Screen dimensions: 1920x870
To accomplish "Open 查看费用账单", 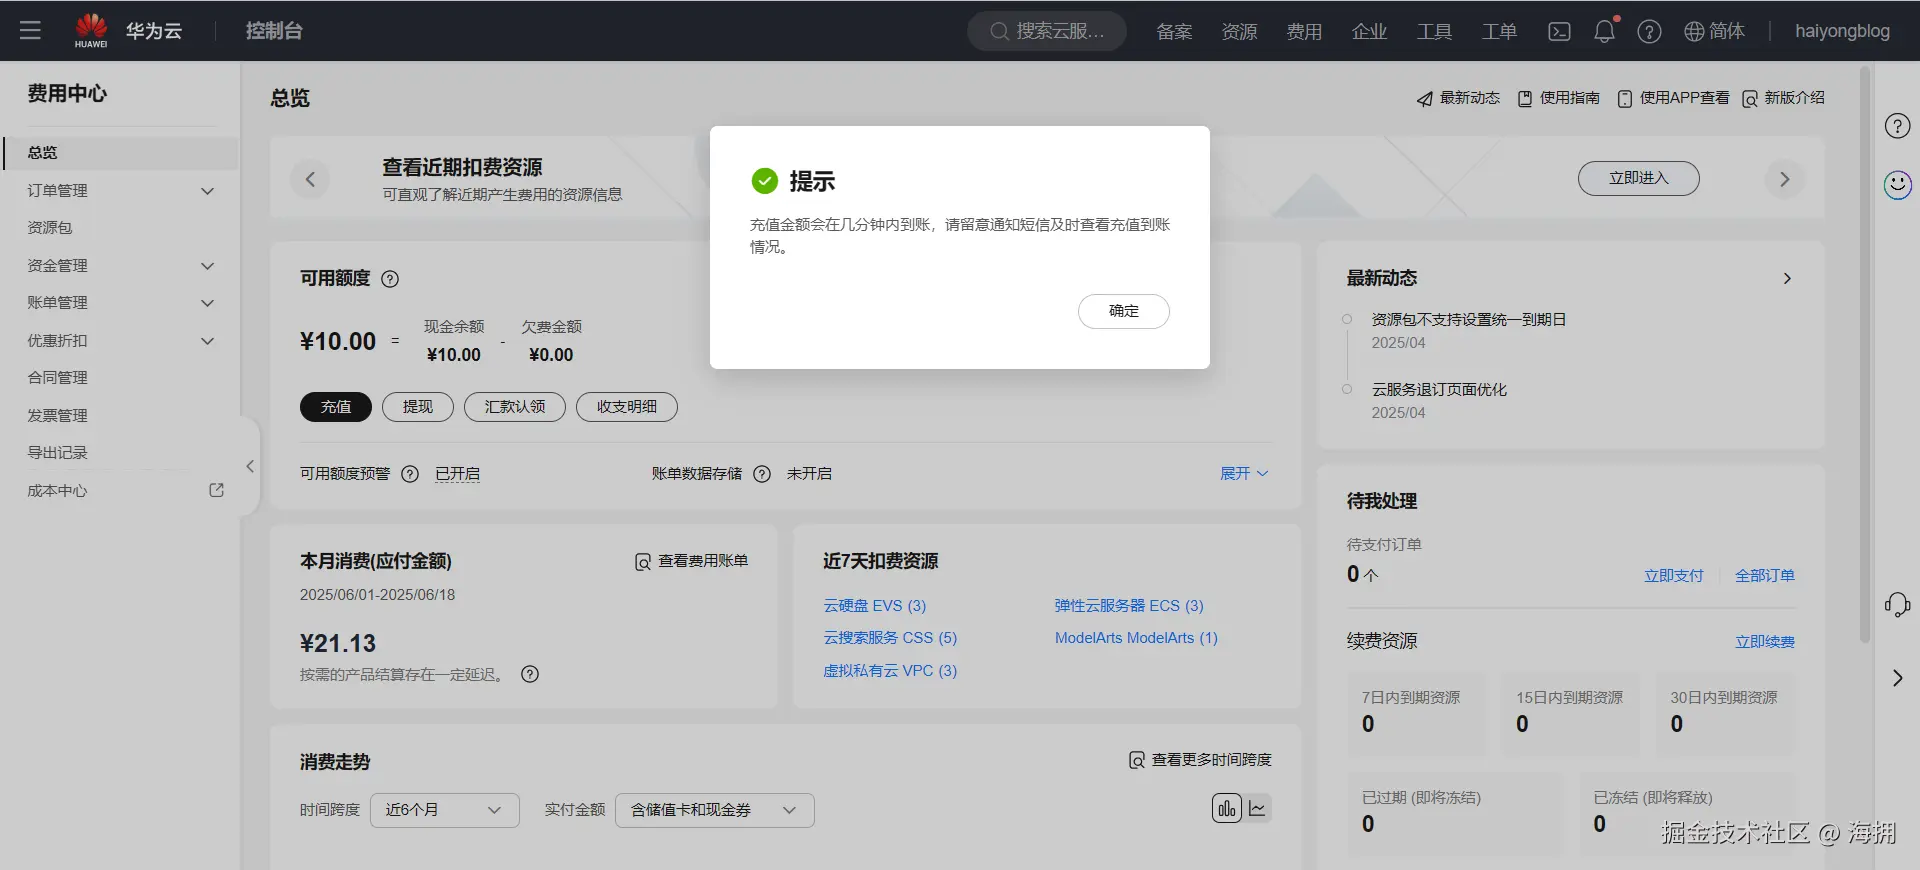I will click(692, 561).
